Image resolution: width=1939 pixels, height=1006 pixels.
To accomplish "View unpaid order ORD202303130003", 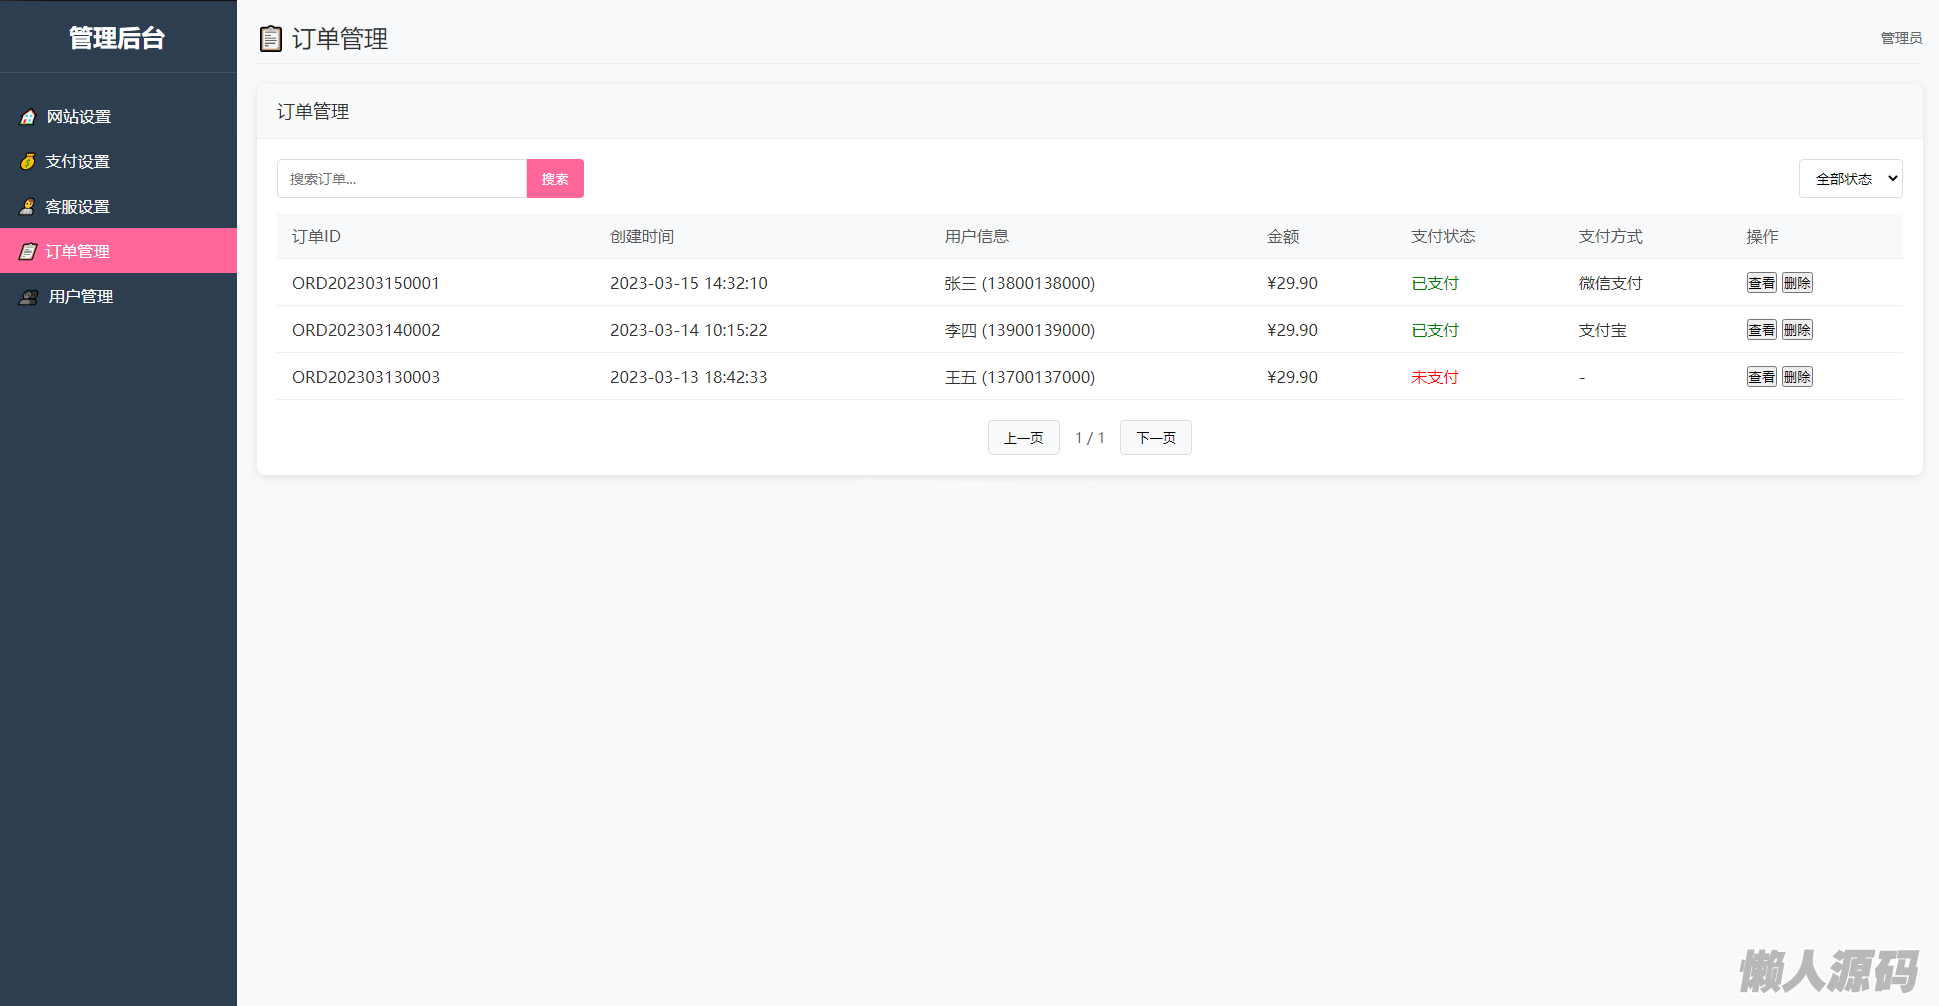I will [x=1761, y=377].
